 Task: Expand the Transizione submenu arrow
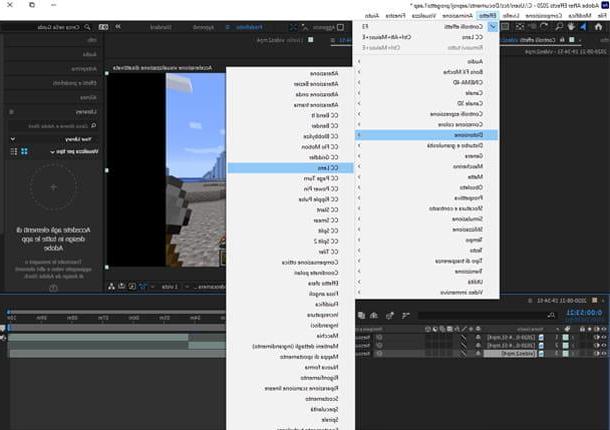point(359,271)
